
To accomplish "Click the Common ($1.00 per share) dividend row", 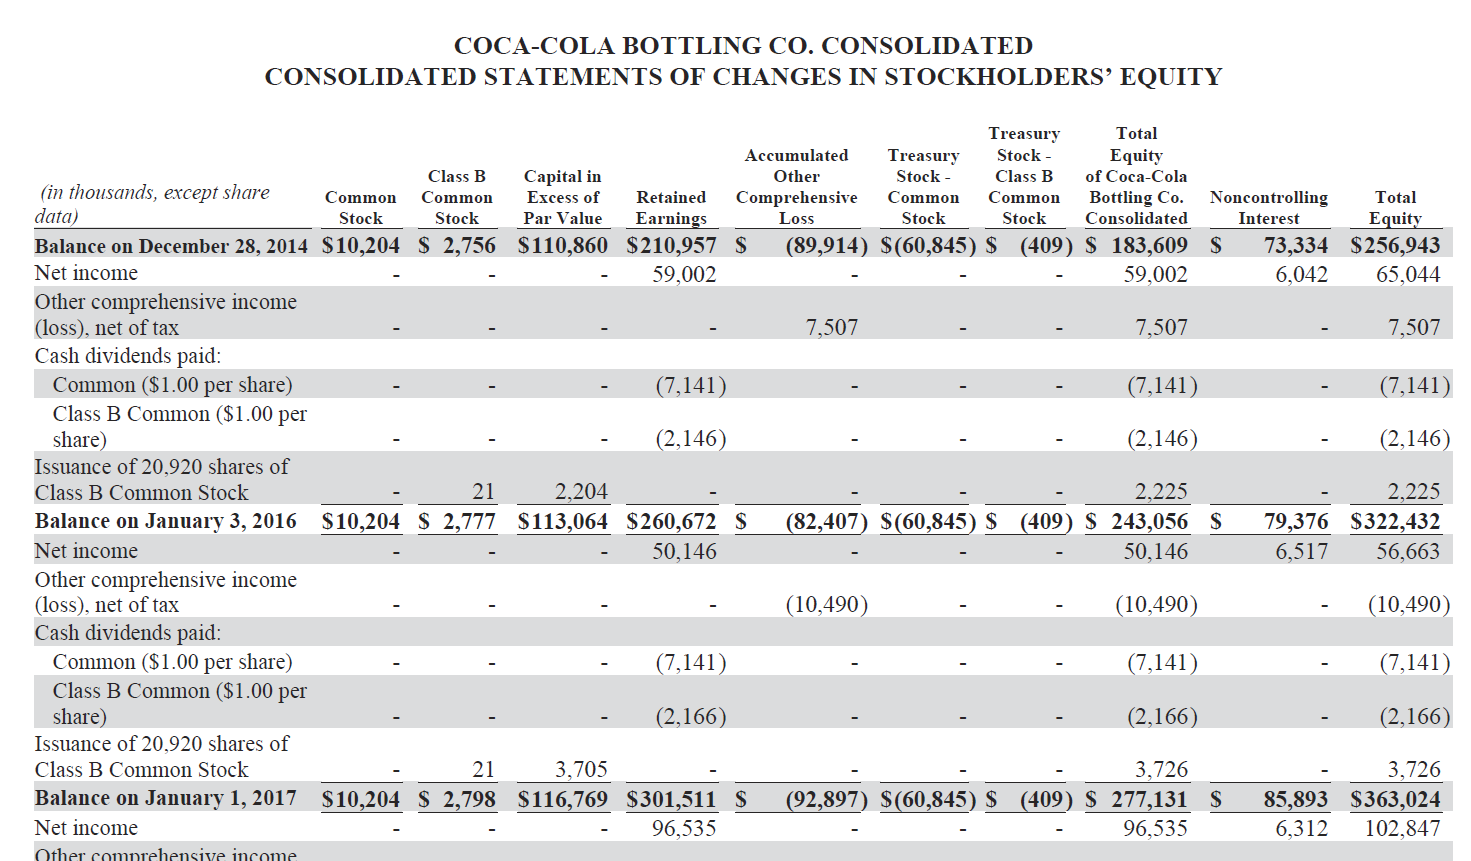I will tap(175, 383).
